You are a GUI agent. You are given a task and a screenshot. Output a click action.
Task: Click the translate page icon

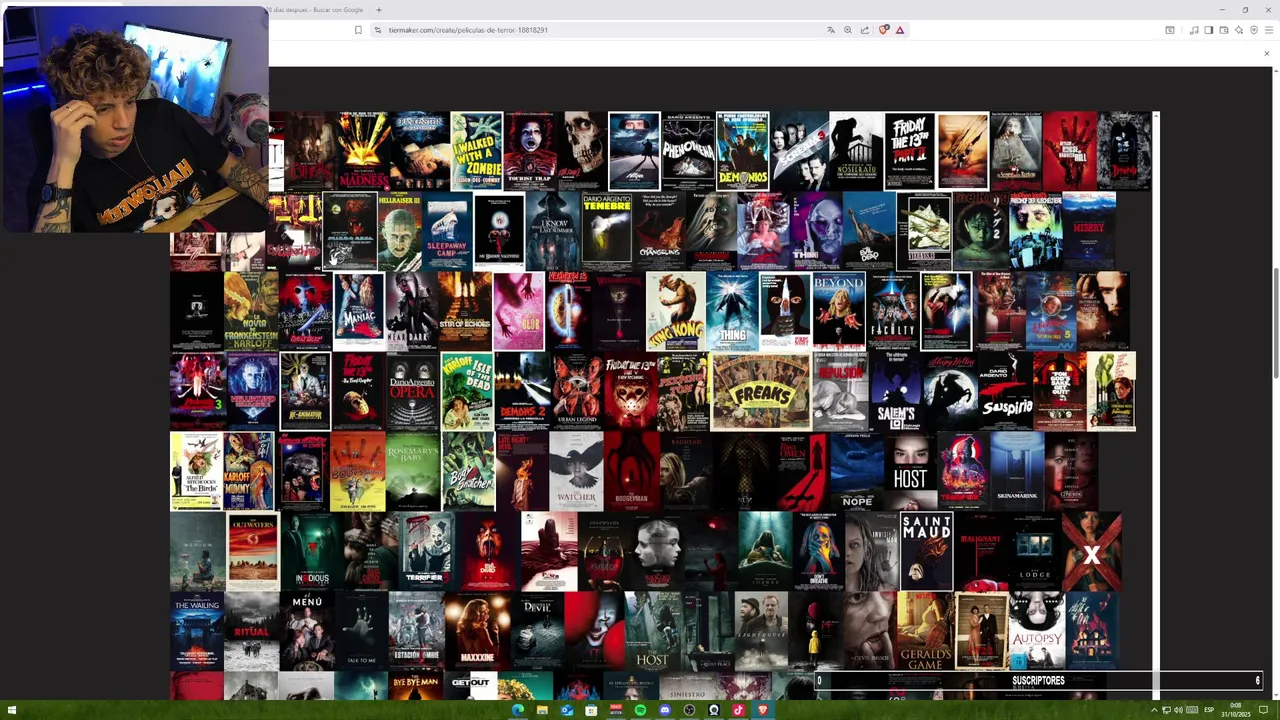pos(830,30)
